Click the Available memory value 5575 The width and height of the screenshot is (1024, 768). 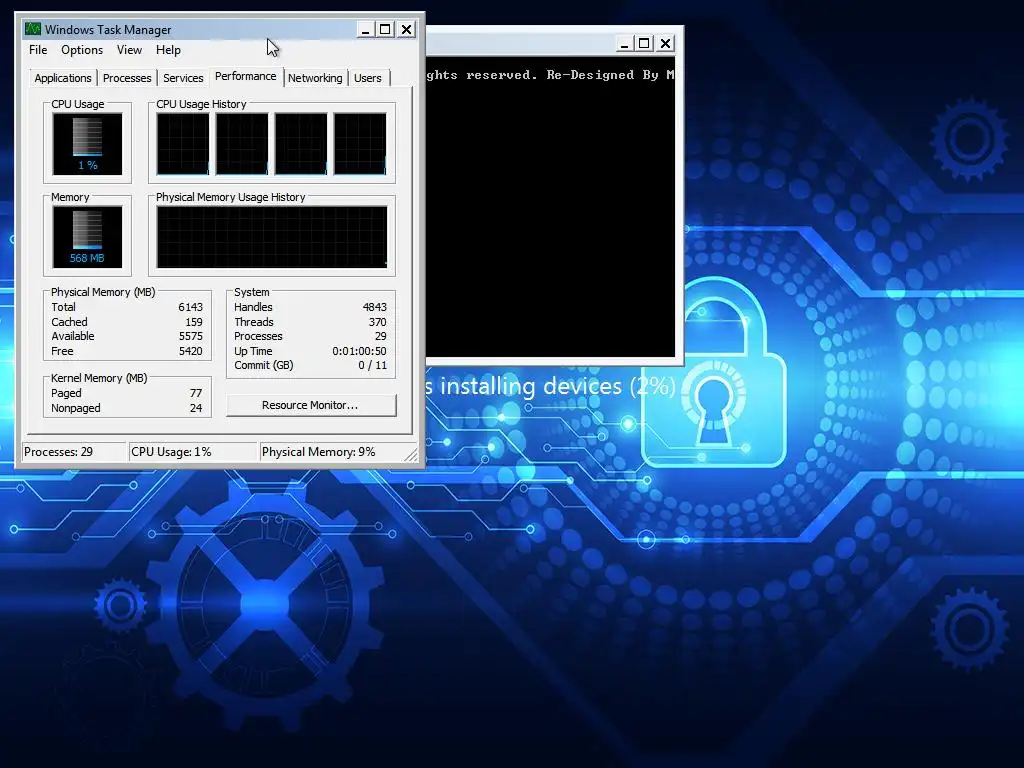[x=190, y=336]
